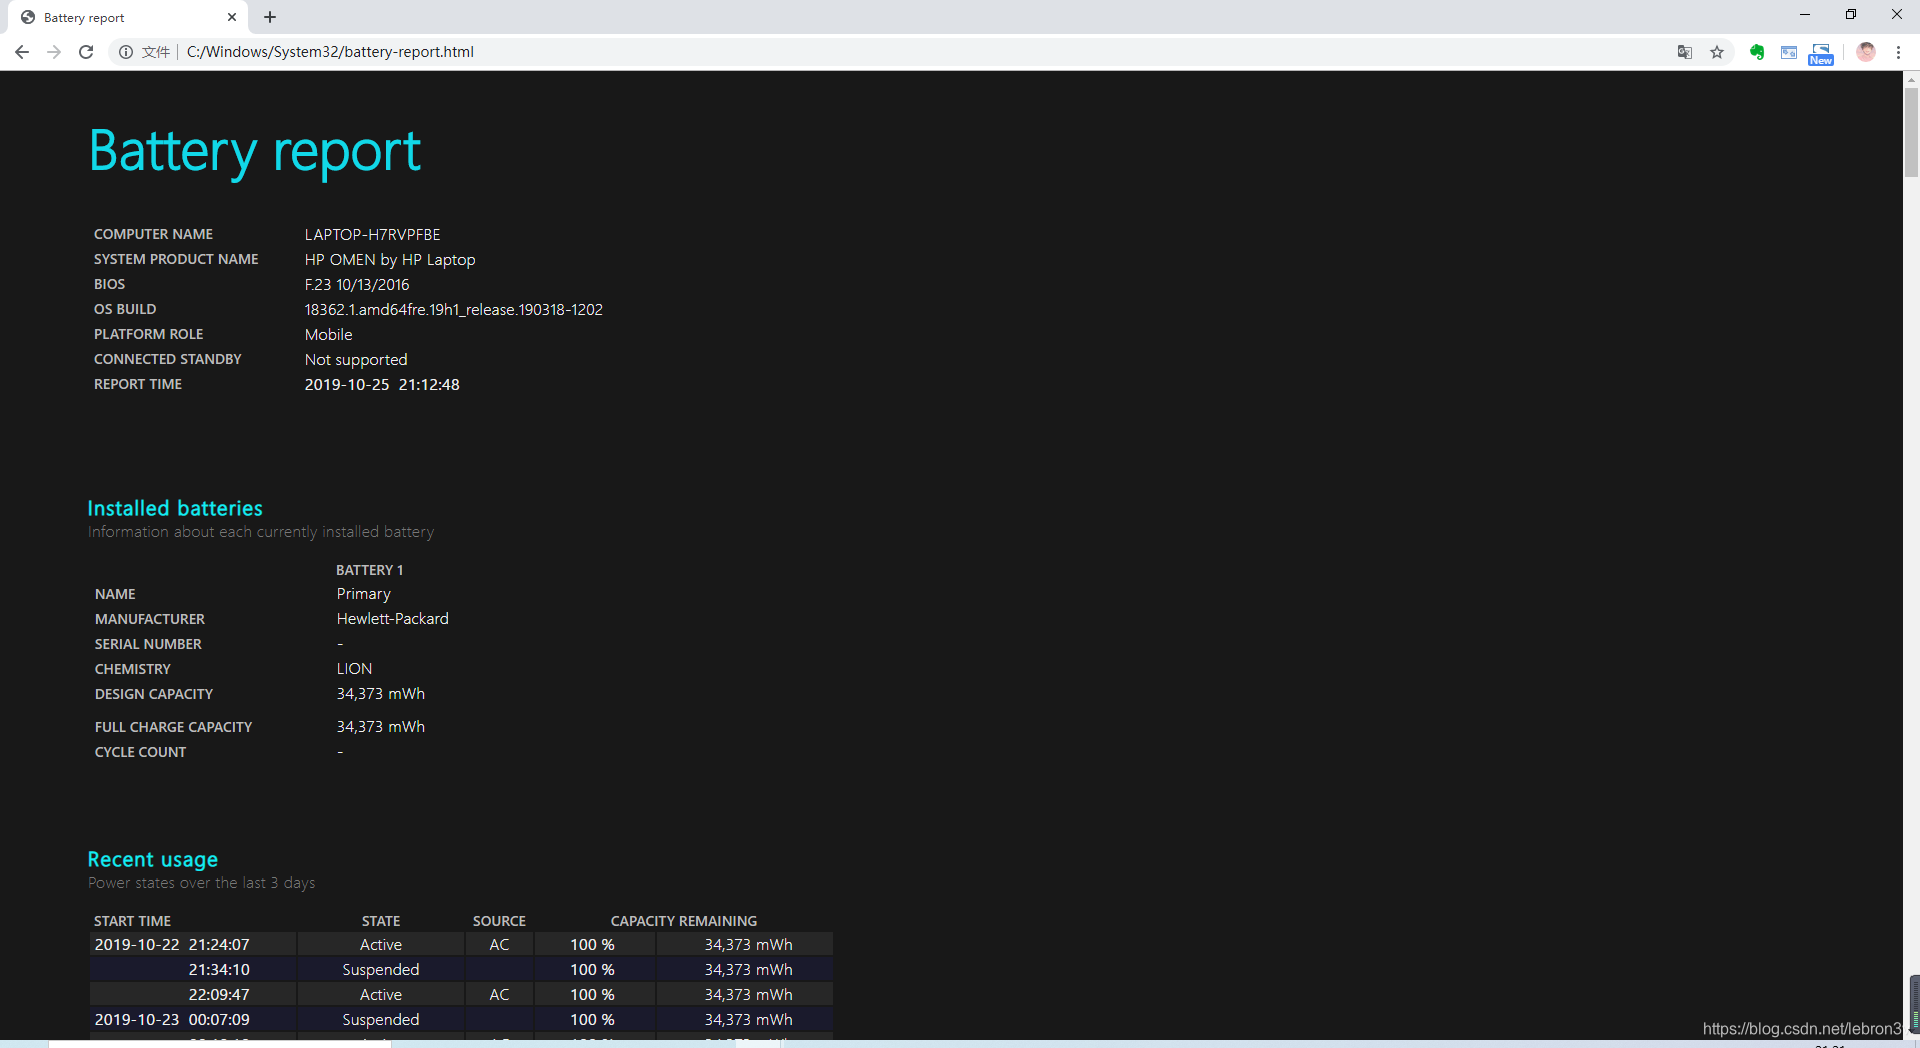Select the Battery report tab
This screenshot has width=1920, height=1048.
[110, 17]
